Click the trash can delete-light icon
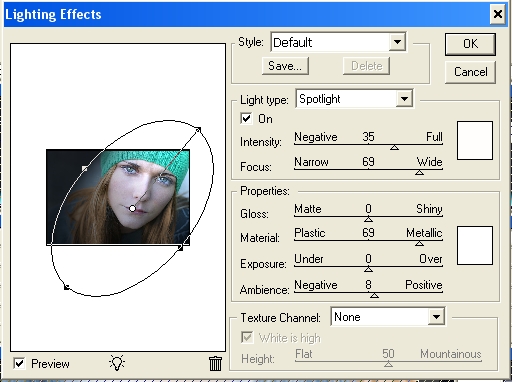 215,363
